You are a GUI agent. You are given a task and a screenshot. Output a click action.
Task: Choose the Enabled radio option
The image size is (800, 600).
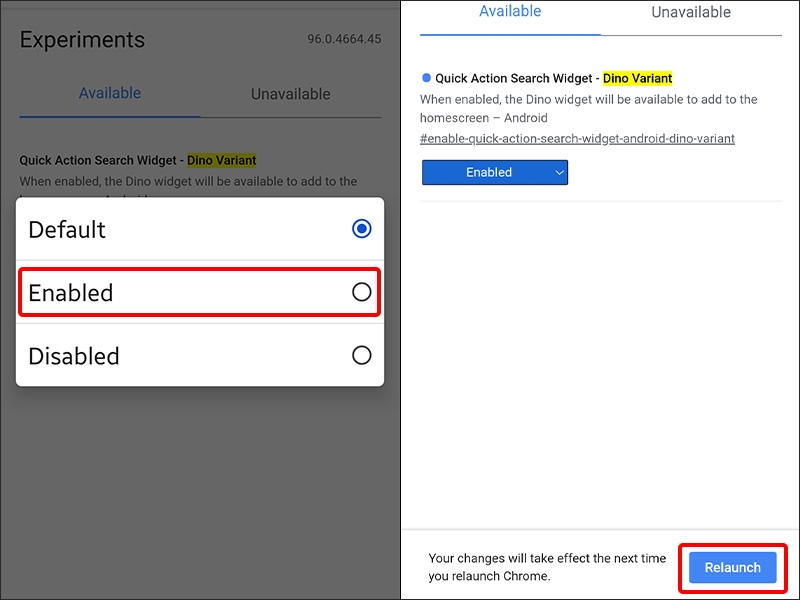(x=361, y=292)
